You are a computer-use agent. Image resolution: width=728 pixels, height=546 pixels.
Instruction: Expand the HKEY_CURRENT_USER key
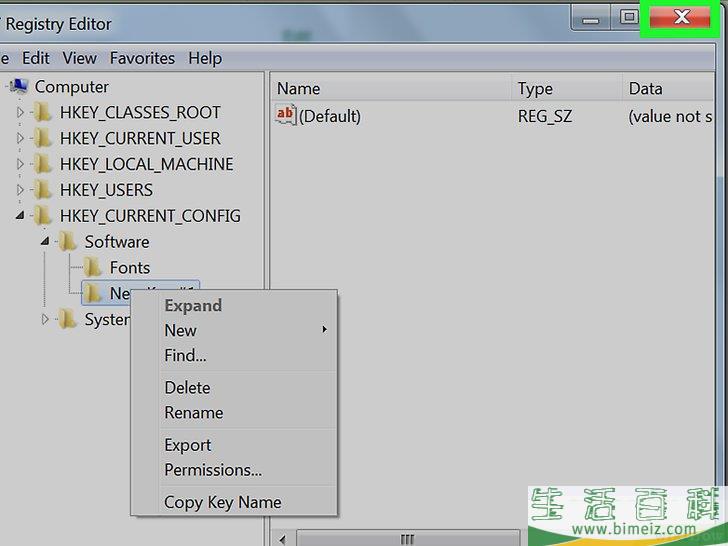pyautogui.click(x=20, y=138)
